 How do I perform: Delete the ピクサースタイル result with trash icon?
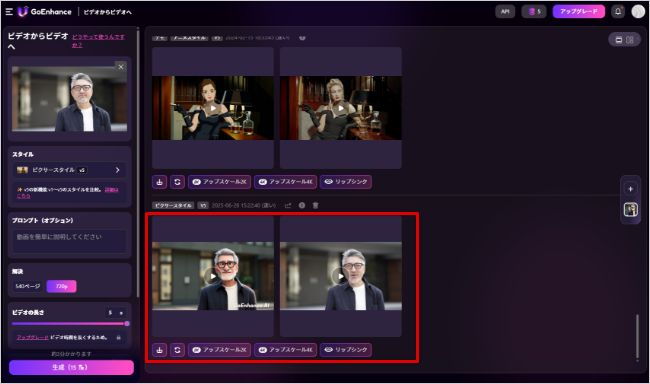pyautogui.click(x=315, y=205)
